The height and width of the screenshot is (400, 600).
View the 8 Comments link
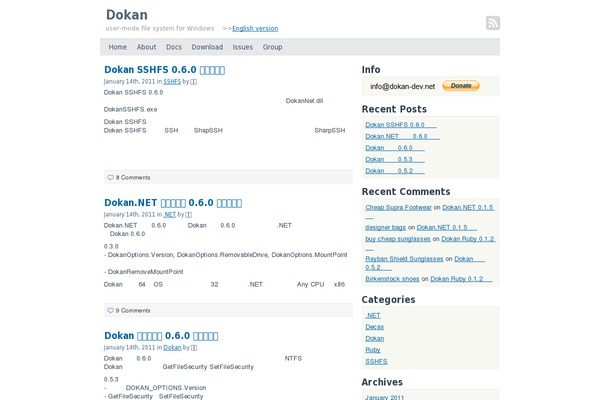133,178
